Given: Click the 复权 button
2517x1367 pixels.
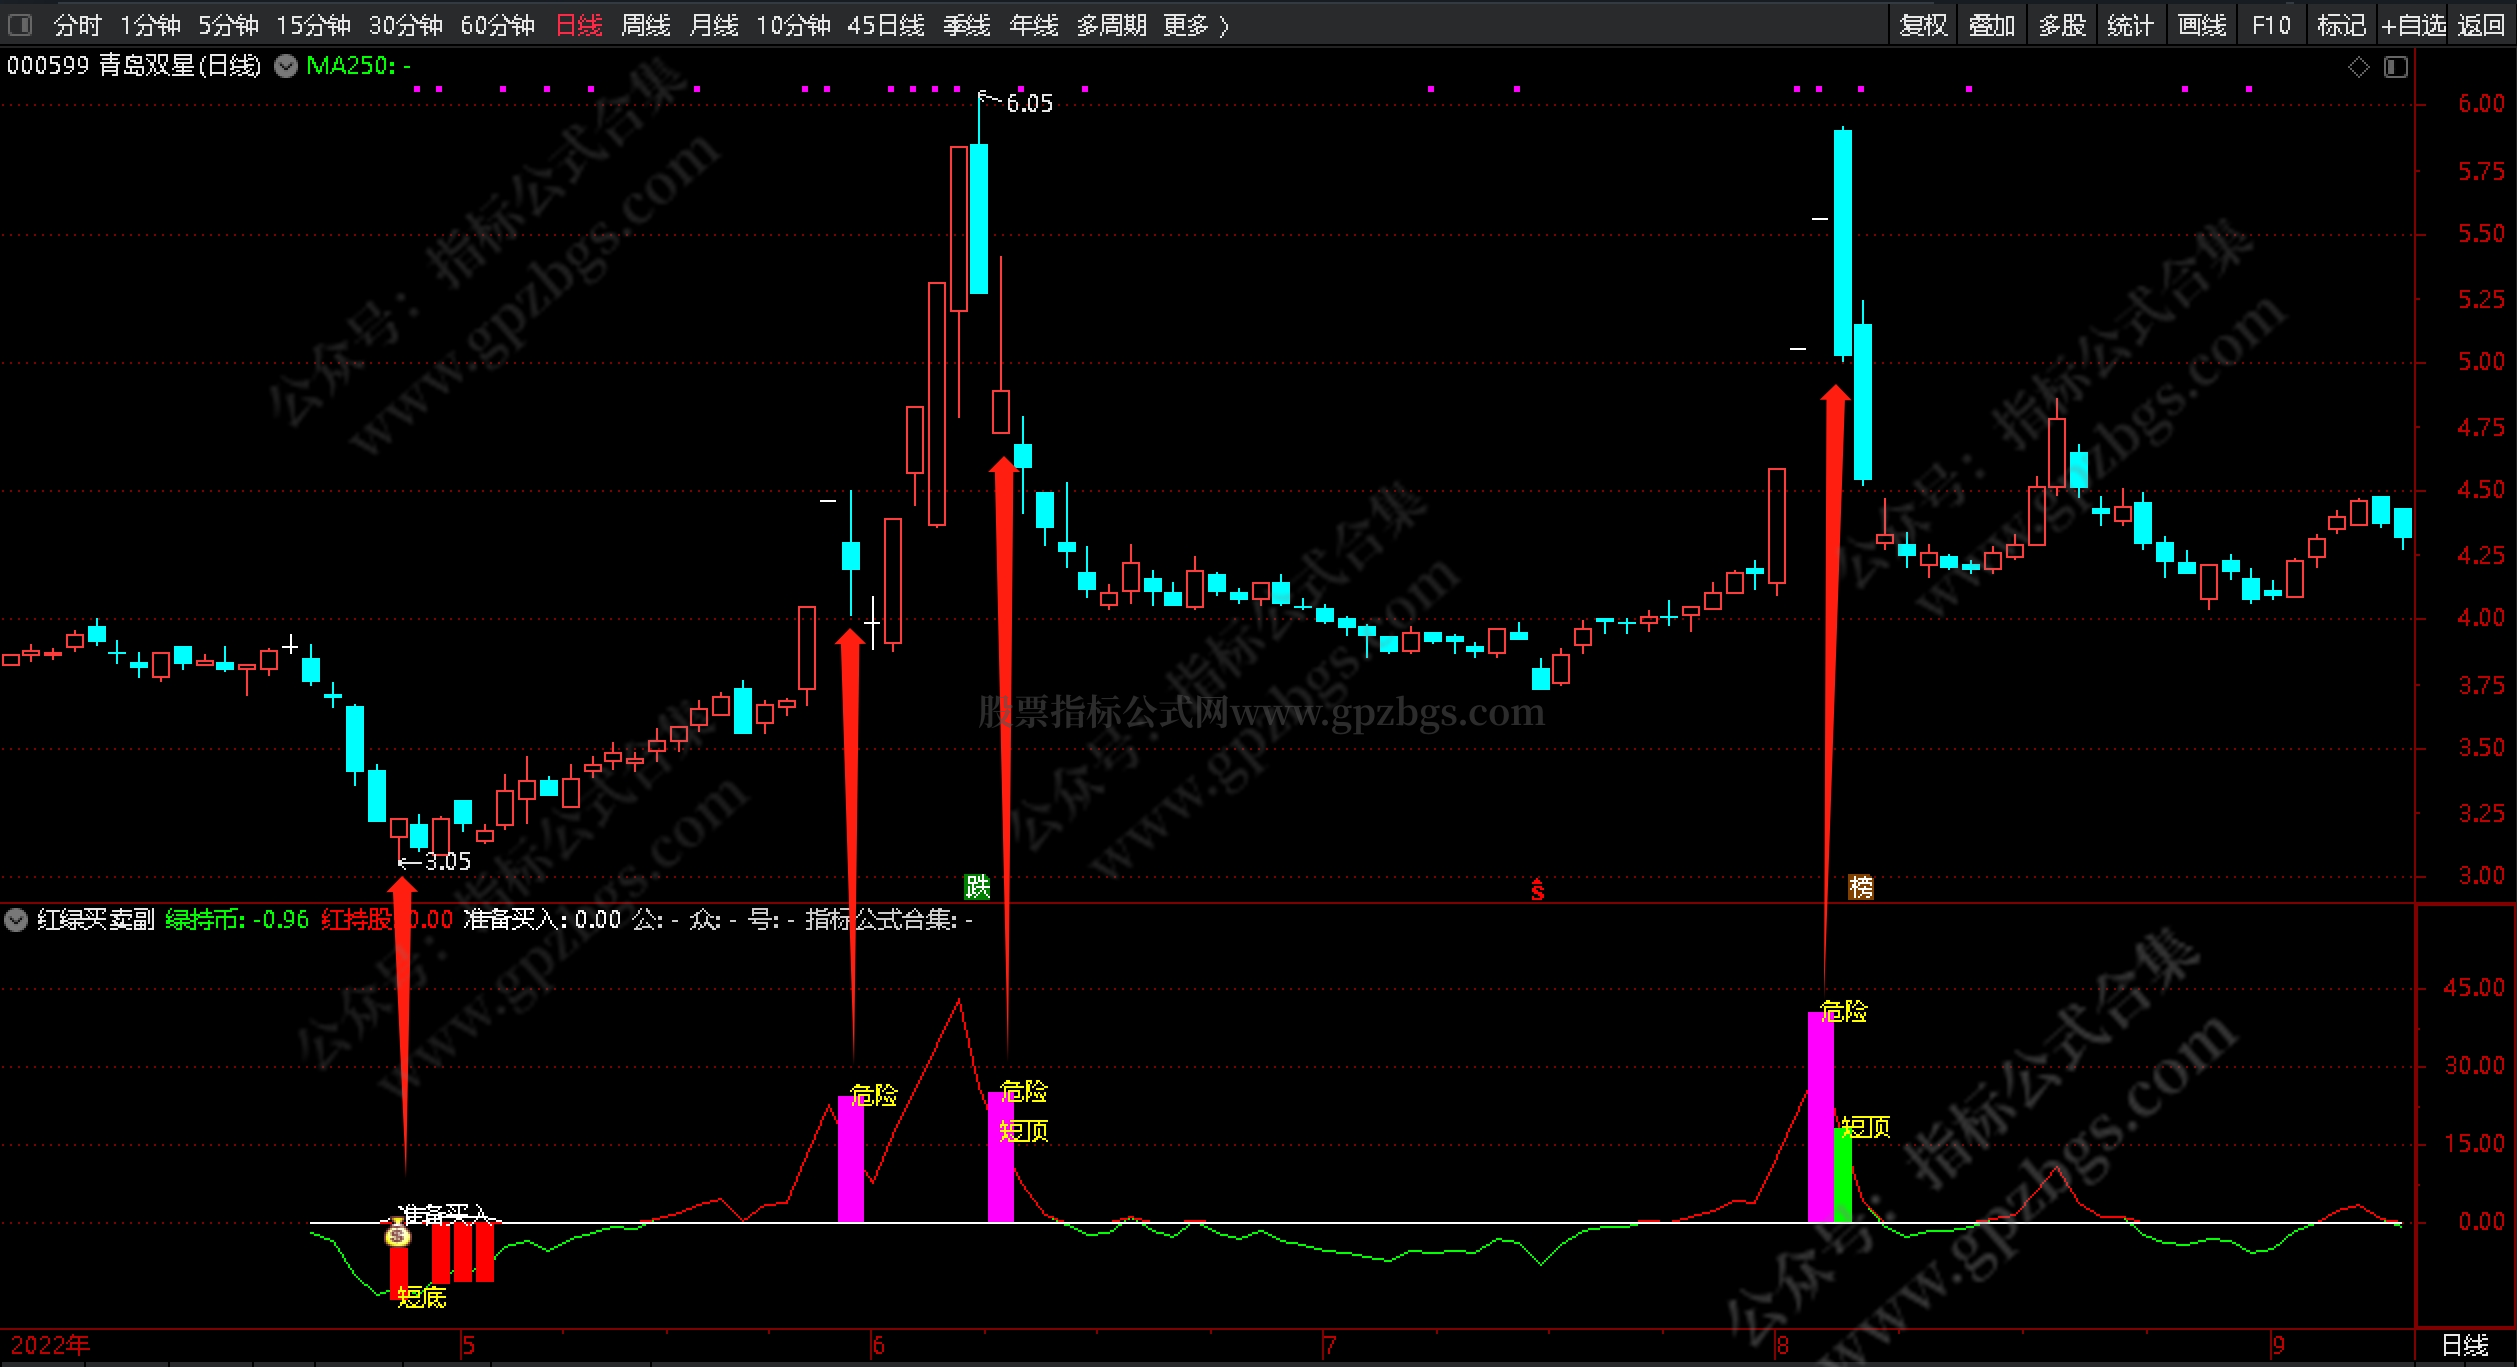Looking at the screenshot, I should (x=1923, y=25).
